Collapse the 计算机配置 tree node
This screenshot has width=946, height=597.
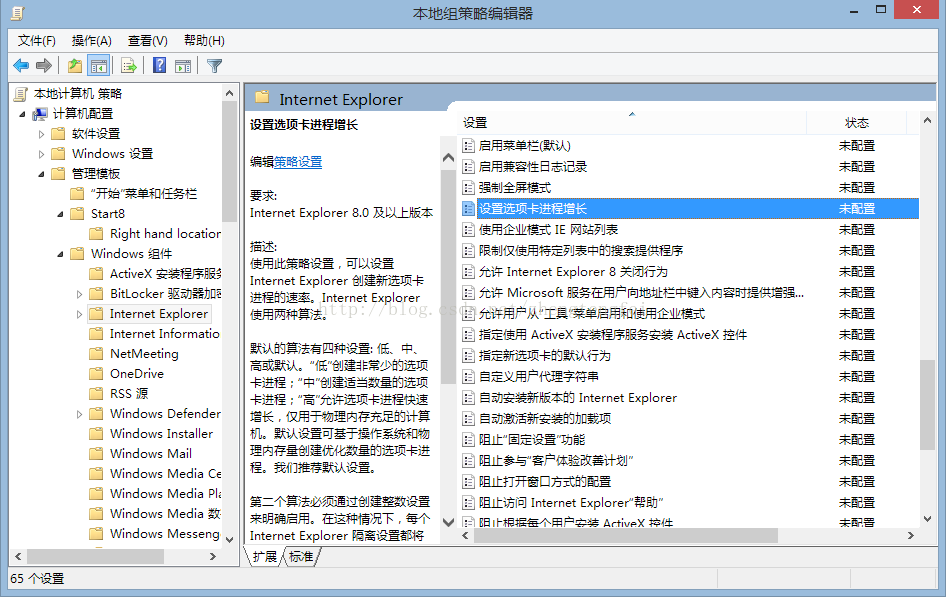tap(22, 114)
